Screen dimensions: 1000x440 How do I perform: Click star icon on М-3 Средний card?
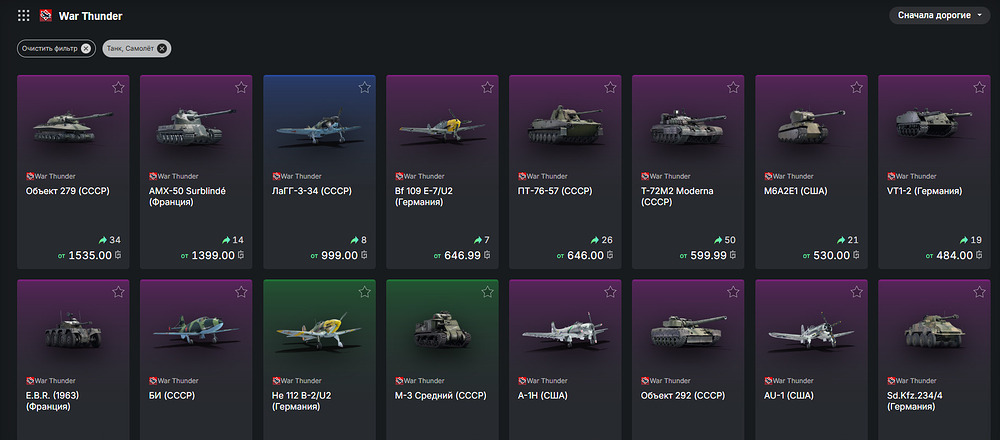coord(487,292)
